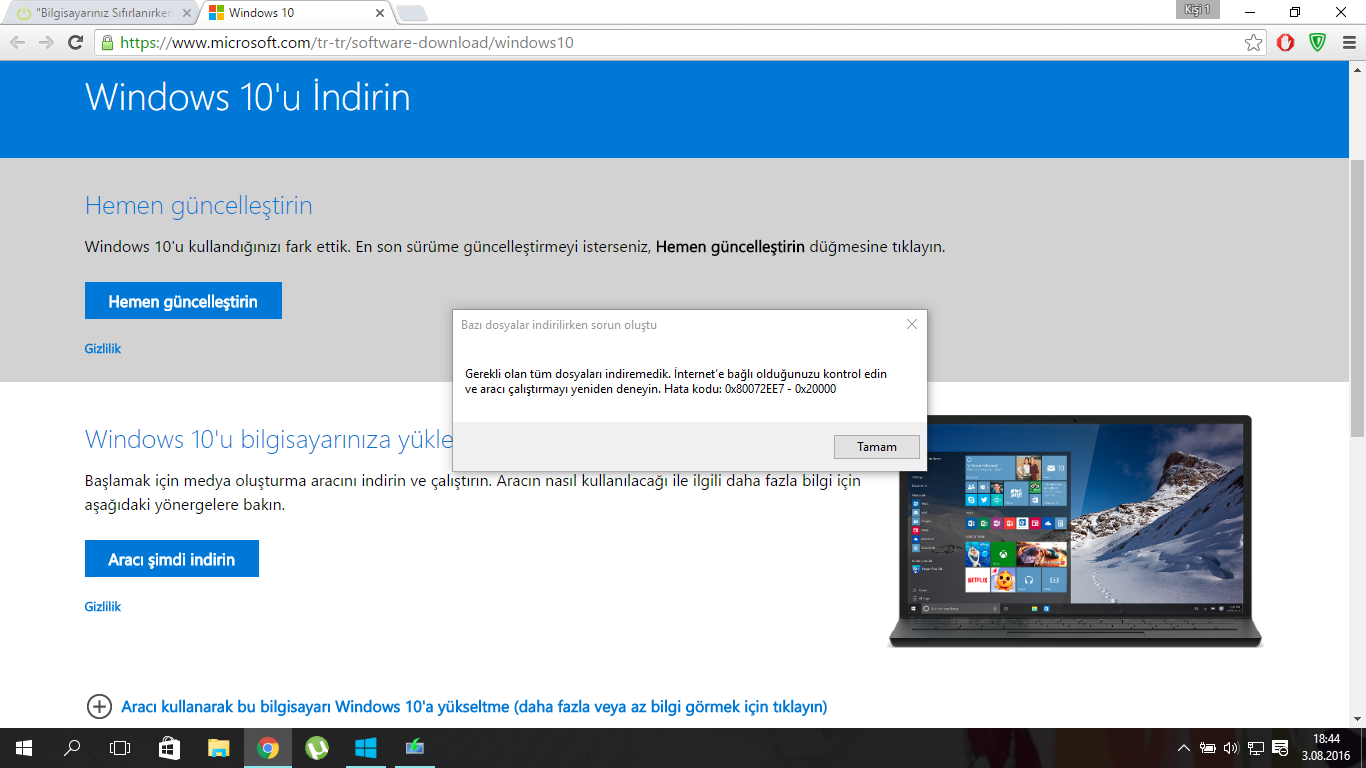The width and height of the screenshot is (1366, 768).
Task: Close the error dialog with the X
Action: click(911, 324)
